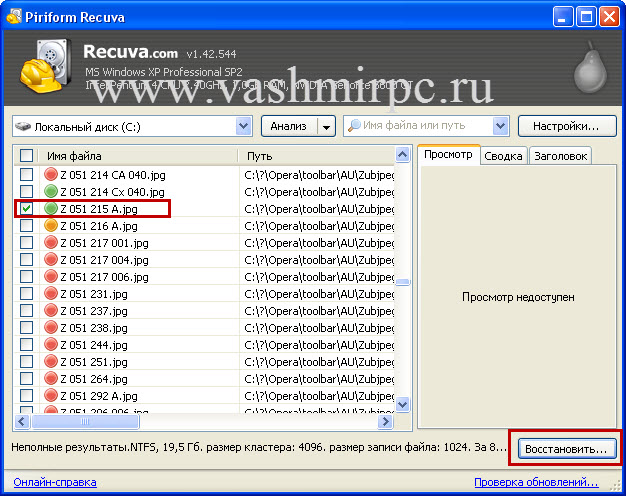Click the red status dot of Z 051 217 004.jpg

(x=51, y=260)
